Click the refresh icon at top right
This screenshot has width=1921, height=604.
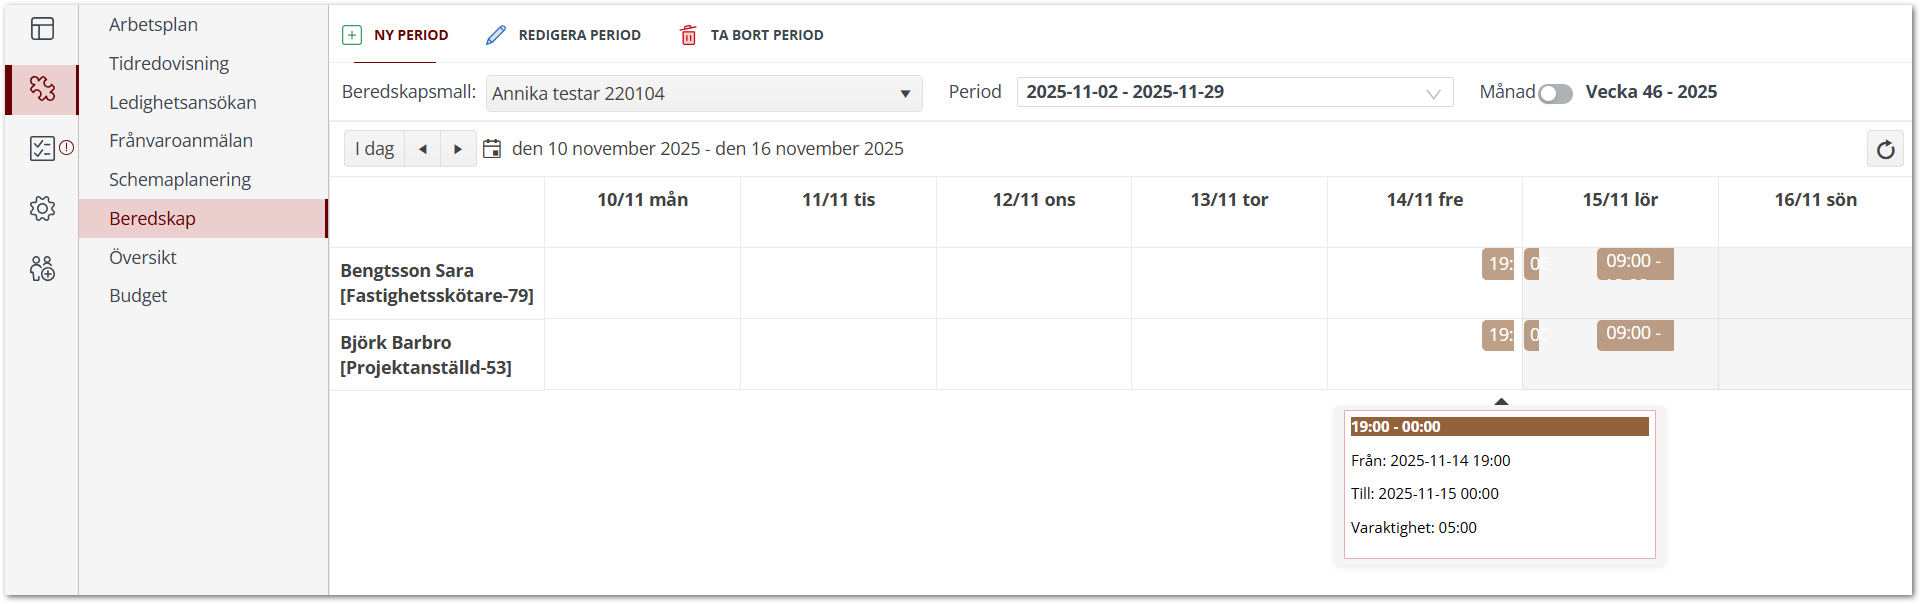1885,149
